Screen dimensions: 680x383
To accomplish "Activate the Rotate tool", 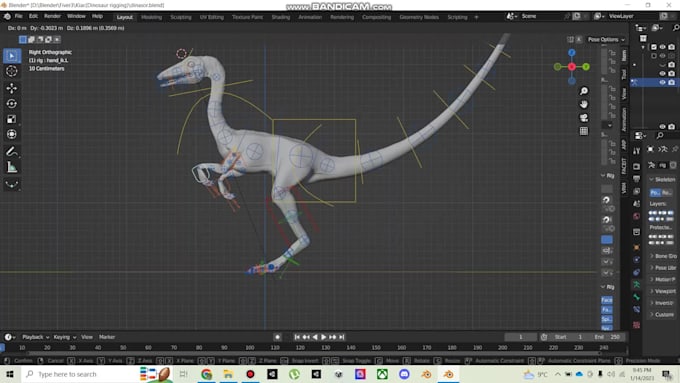I will (x=12, y=104).
